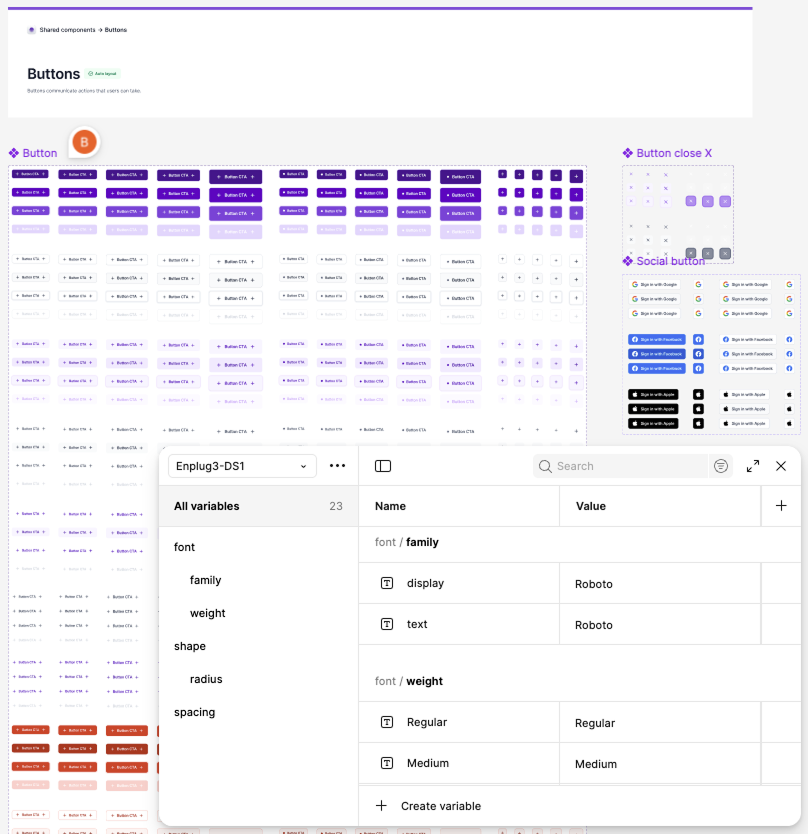The width and height of the screenshot is (808, 834).
Task: Click the orange B avatar near the Button section
Action: [x=84, y=143]
